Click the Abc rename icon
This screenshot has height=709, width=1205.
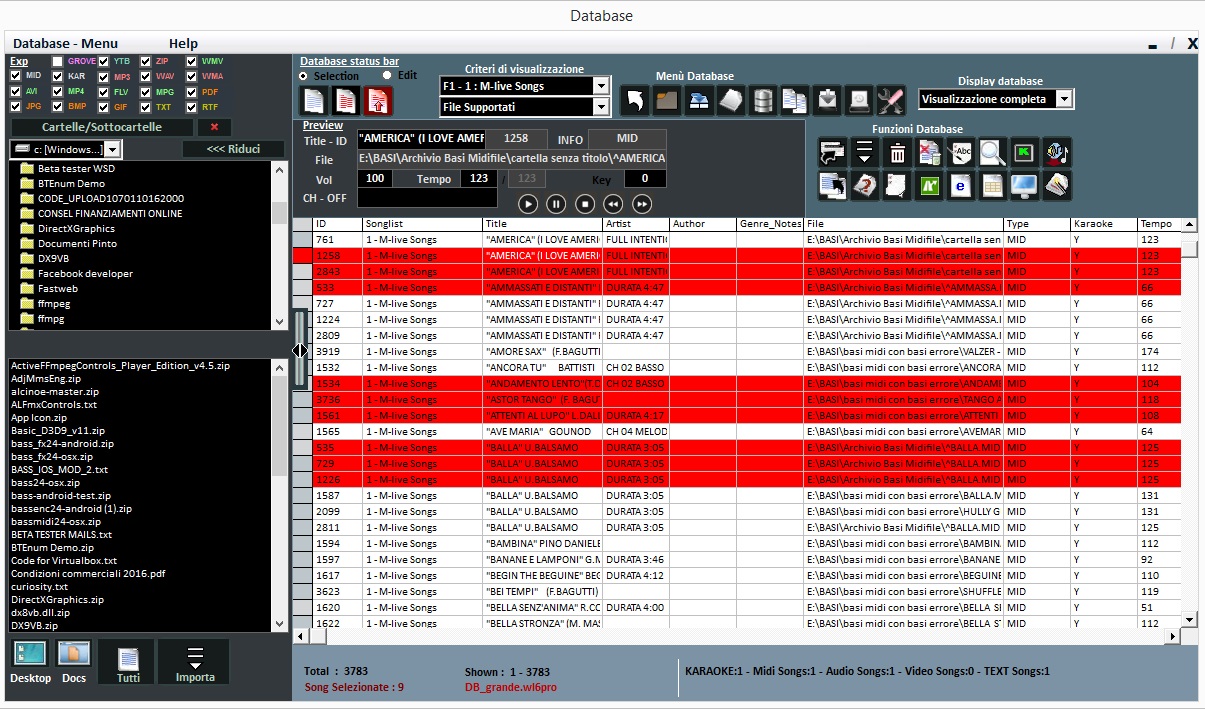coord(962,152)
